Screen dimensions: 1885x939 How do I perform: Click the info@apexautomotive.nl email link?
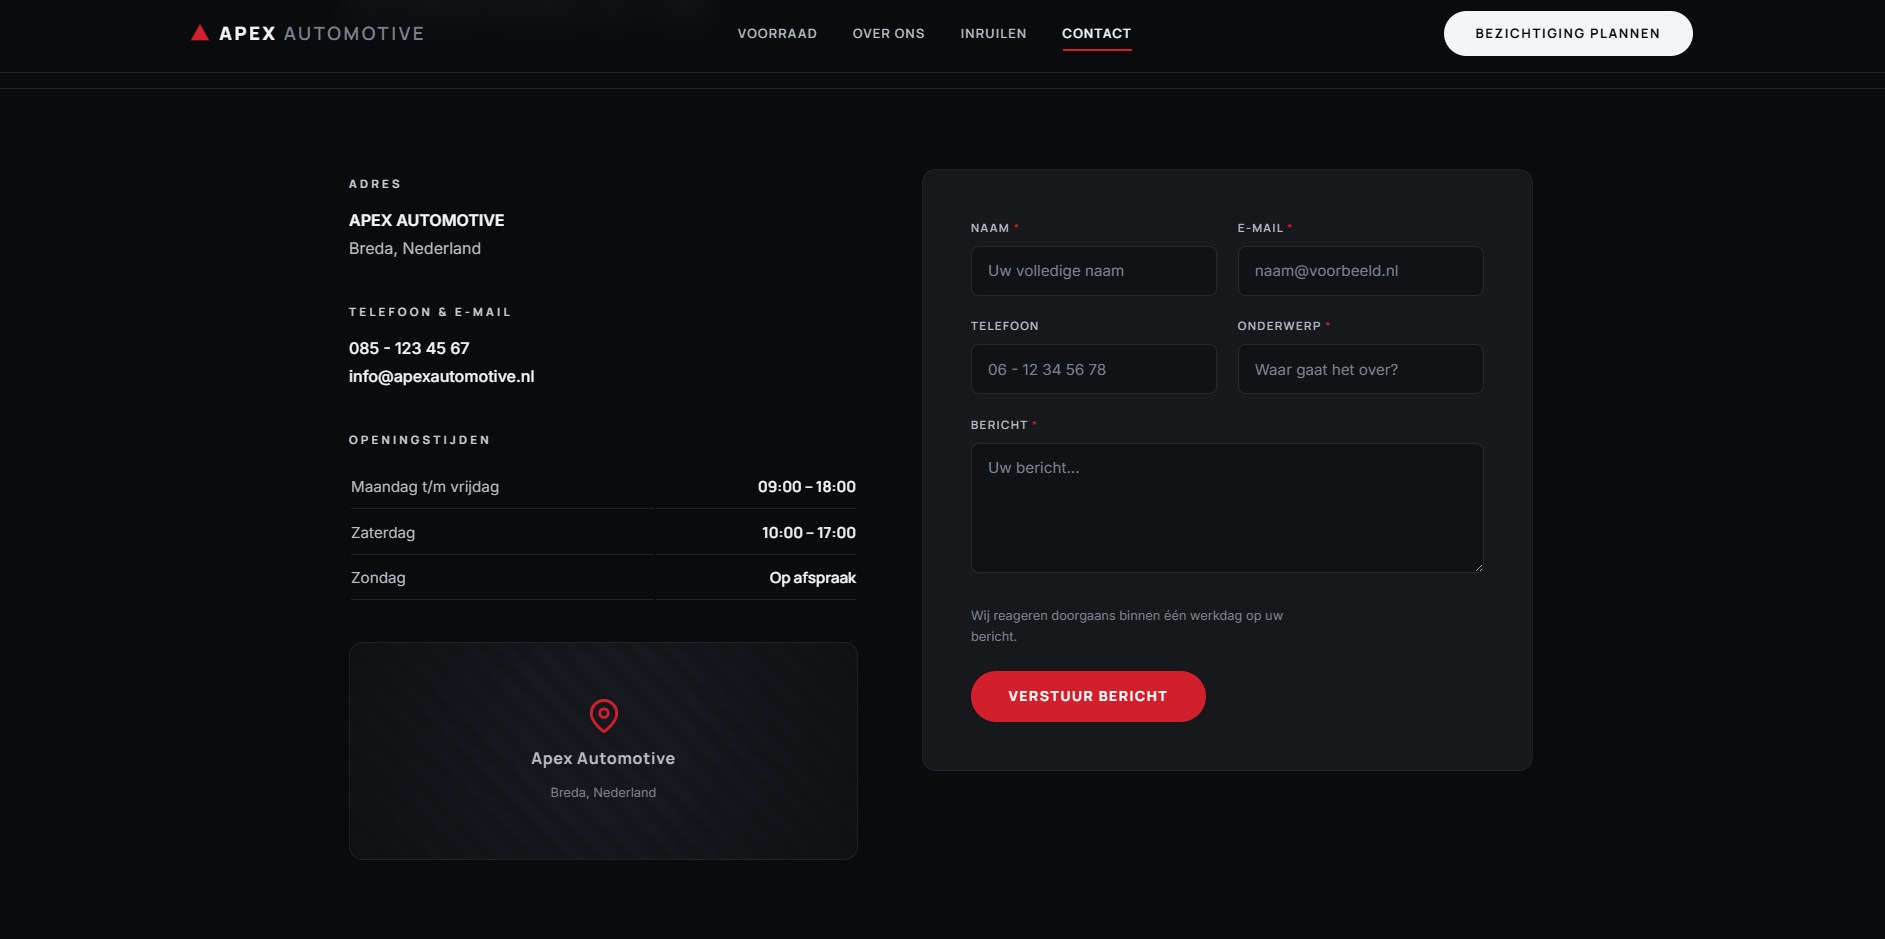point(441,376)
